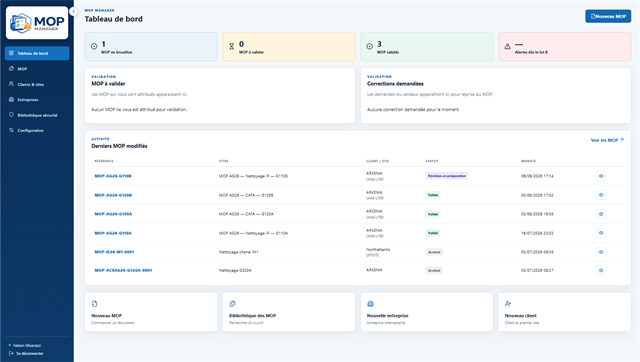Open Entreprises in the sidebar
640x362 pixels.
pos(37,100)
